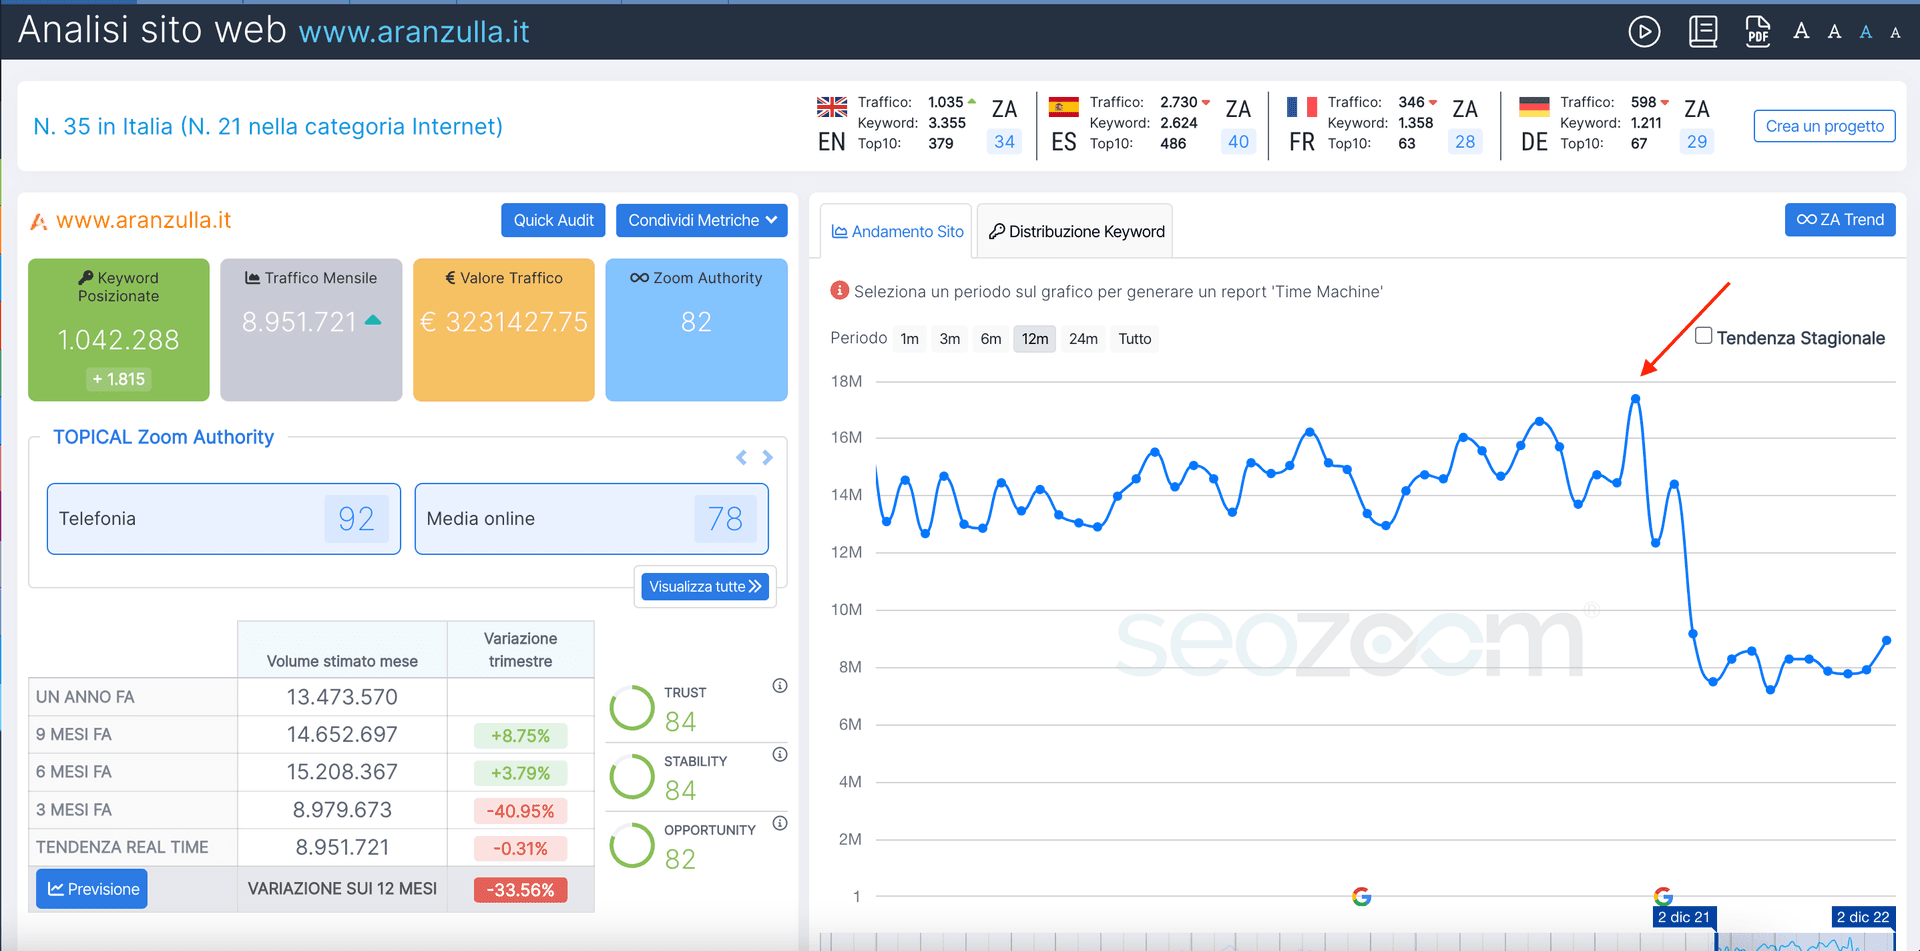Image resolution: width=1920 pixels, height=951 pixels.
Task: Click the ES ZA score 40 badge
Action: pos(1238,142)
